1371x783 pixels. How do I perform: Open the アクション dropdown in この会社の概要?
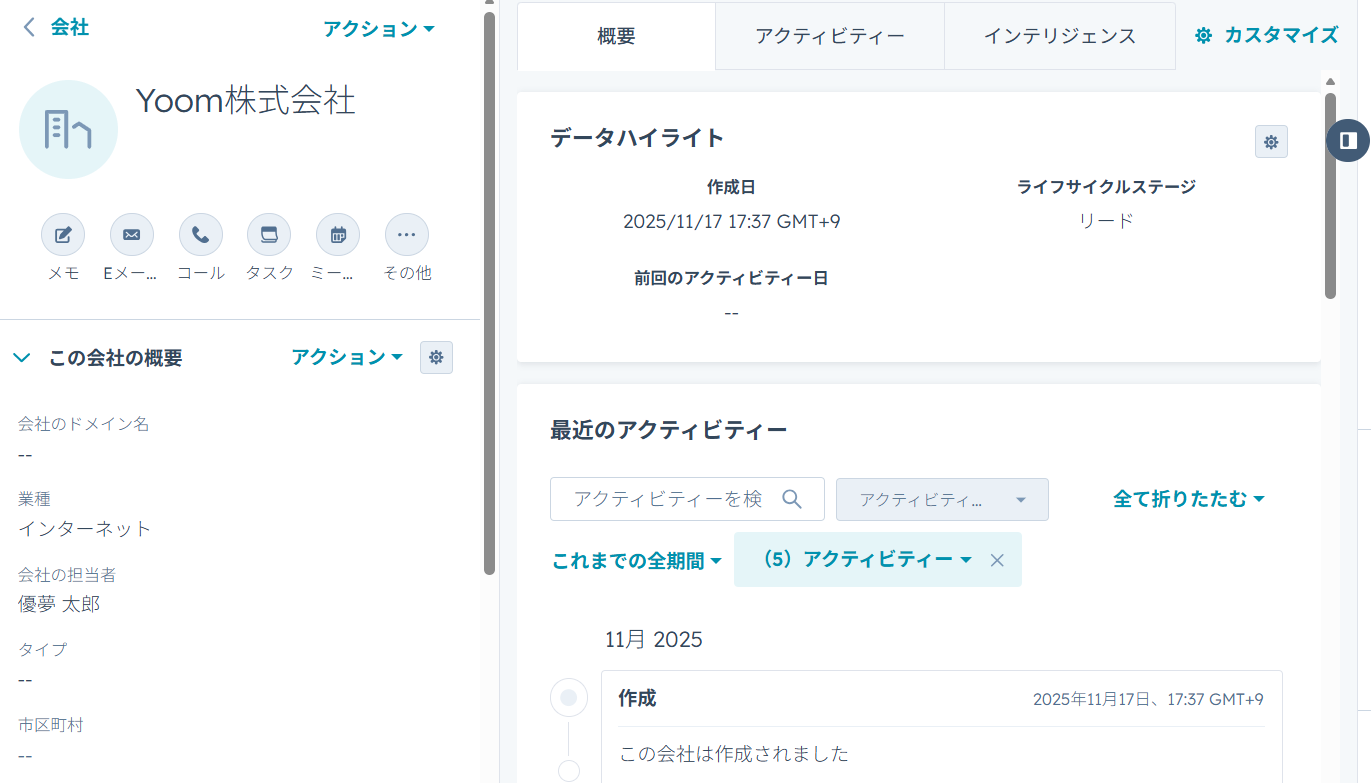point(347,357)
